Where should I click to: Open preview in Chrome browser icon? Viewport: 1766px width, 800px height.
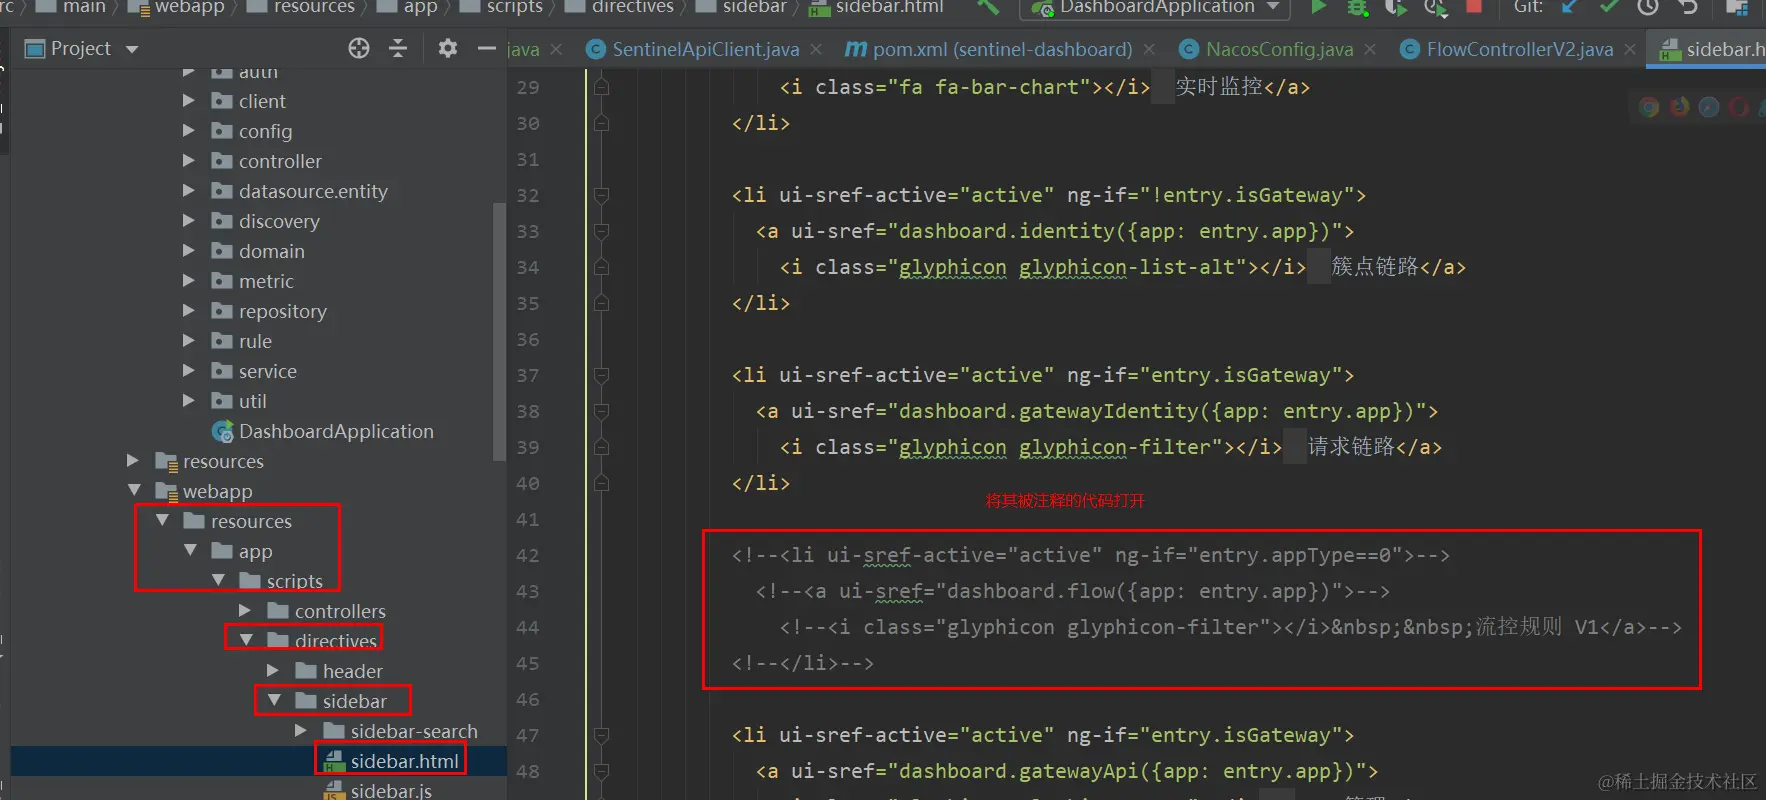tap(1649, 107)
